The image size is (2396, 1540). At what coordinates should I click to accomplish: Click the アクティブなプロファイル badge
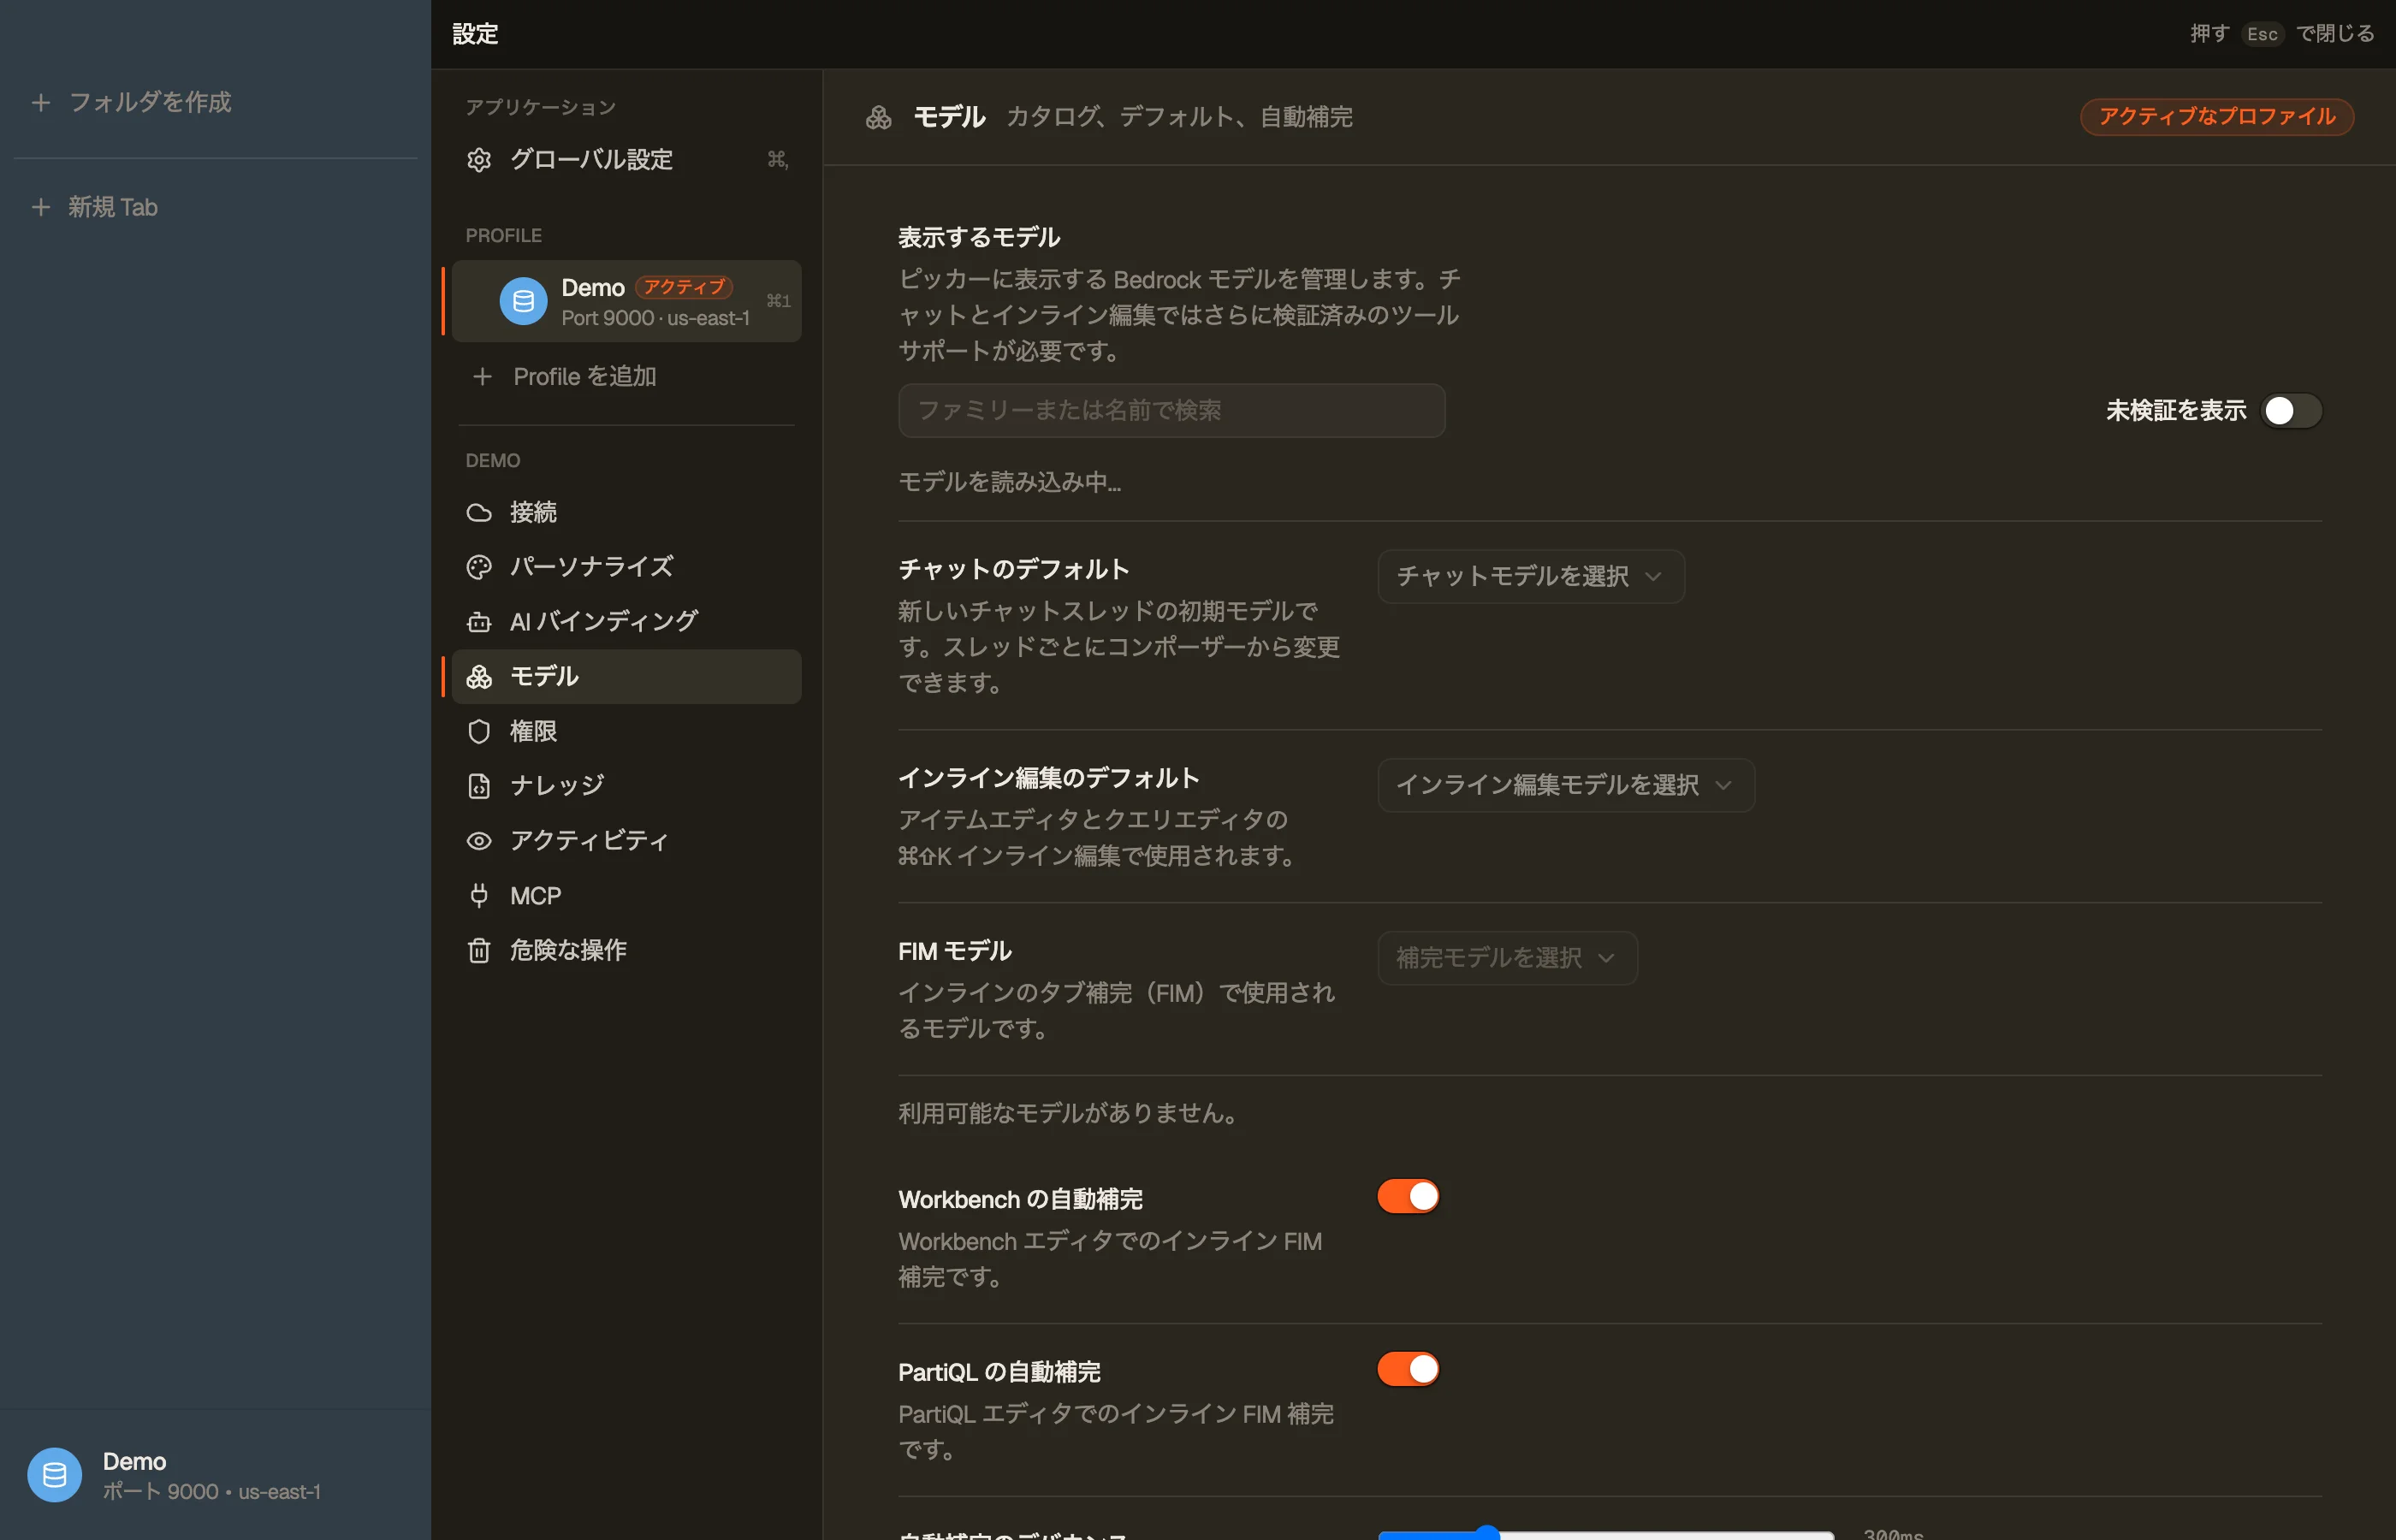pyautogui.click(x=2217, y=117)
